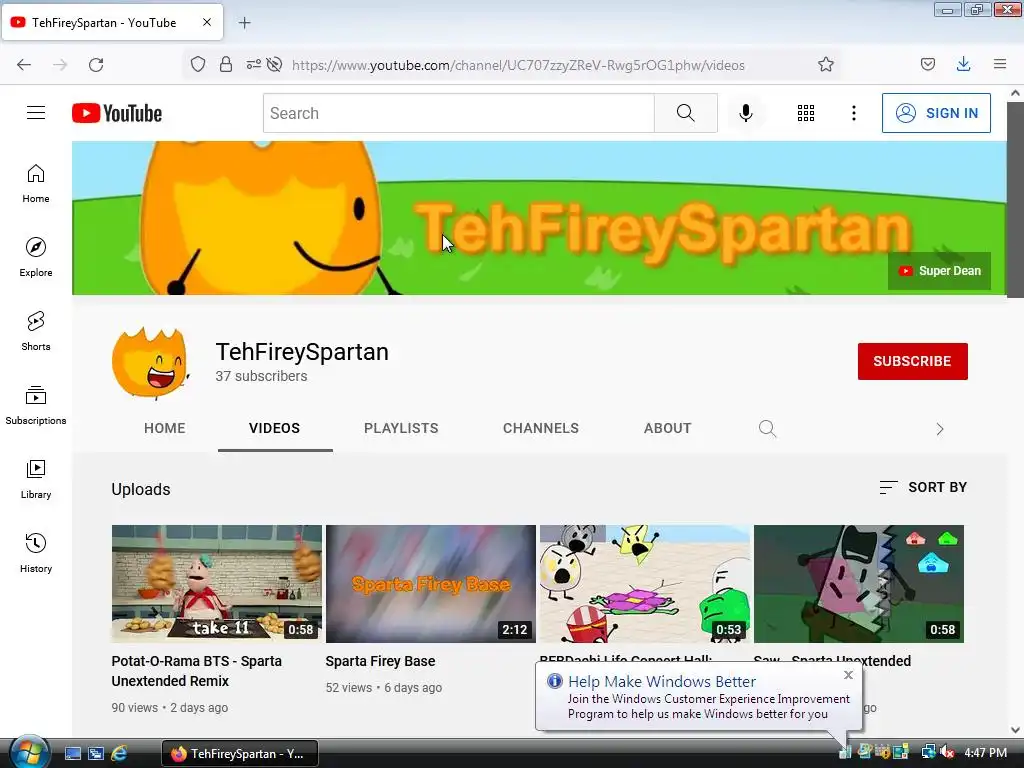Open History in the sidebar

(x=36, y=553)
